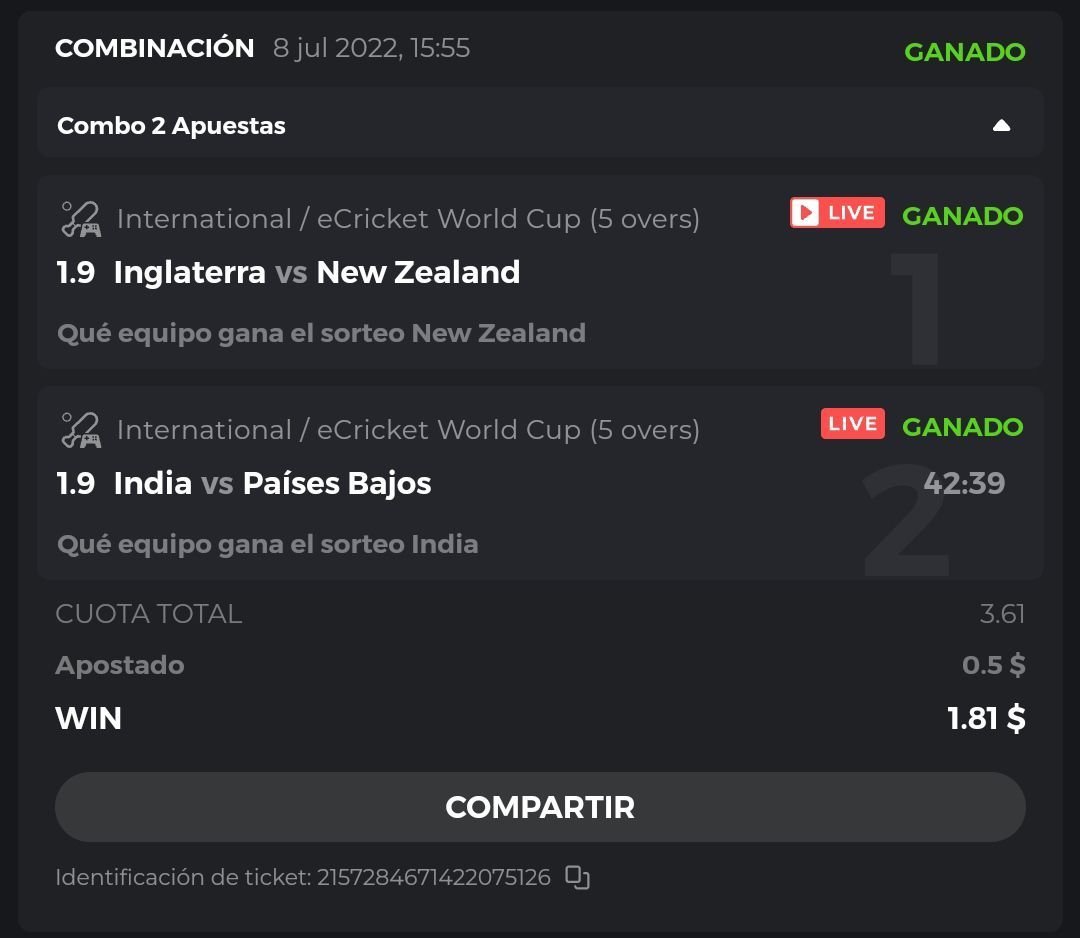
Task: Click the eCricket icon on the Inglaterra bet
Action: (80, 219)
